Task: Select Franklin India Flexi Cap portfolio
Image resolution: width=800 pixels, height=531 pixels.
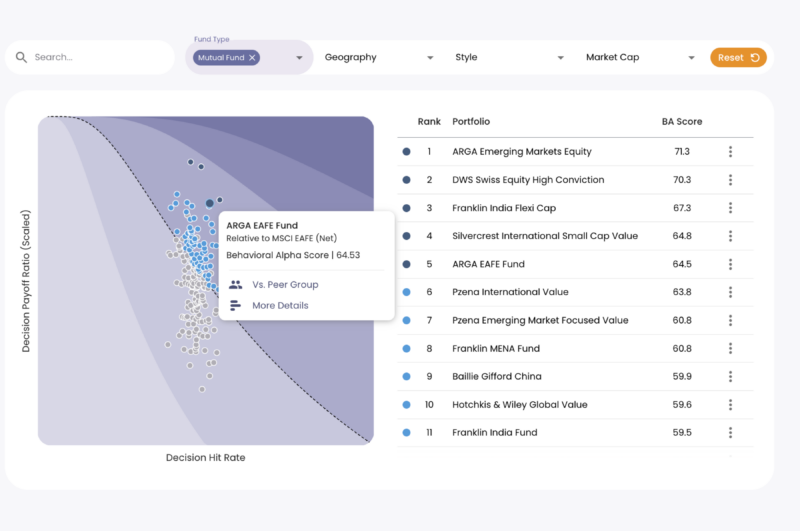Action: [x=504, y=208]
